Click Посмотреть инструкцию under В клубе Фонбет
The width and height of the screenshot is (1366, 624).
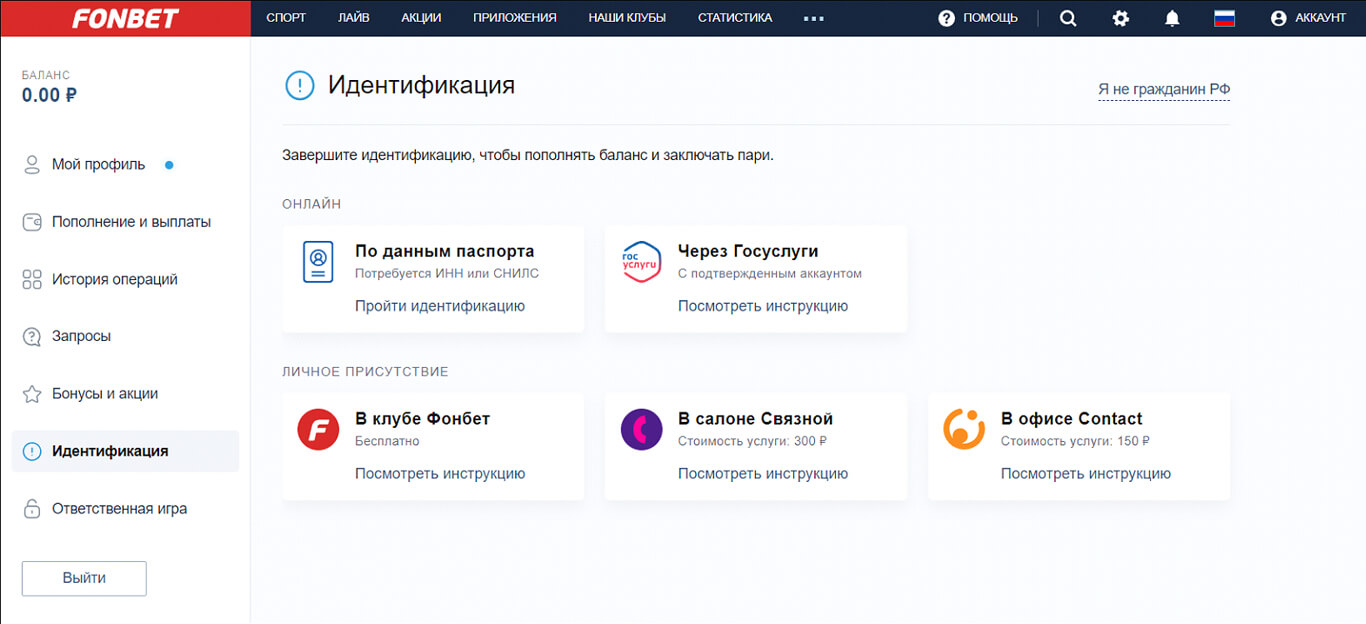coord(440,474)
